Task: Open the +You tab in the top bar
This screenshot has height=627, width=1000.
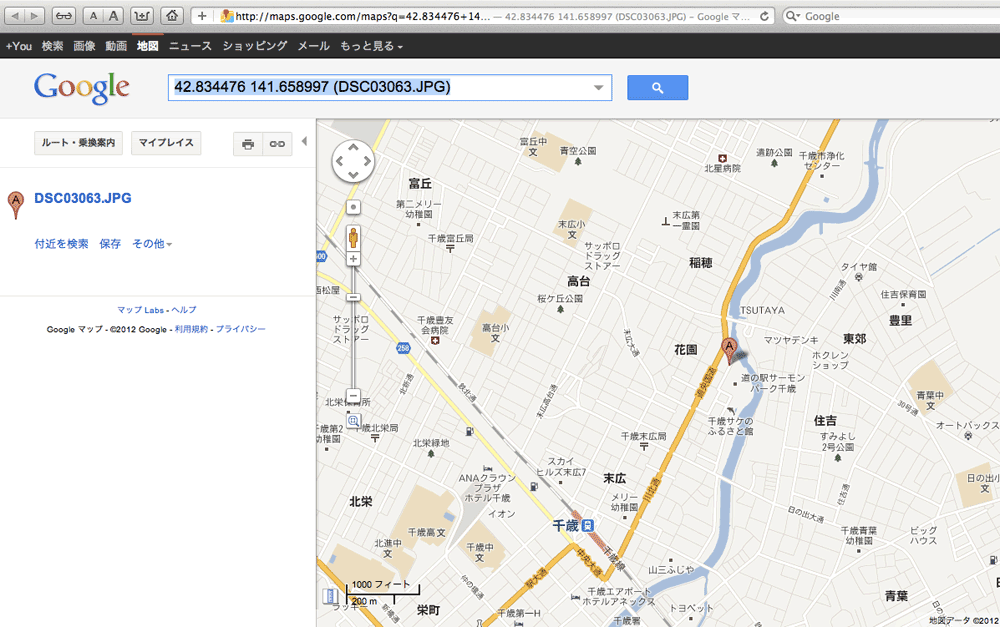Action: [18, 46]
